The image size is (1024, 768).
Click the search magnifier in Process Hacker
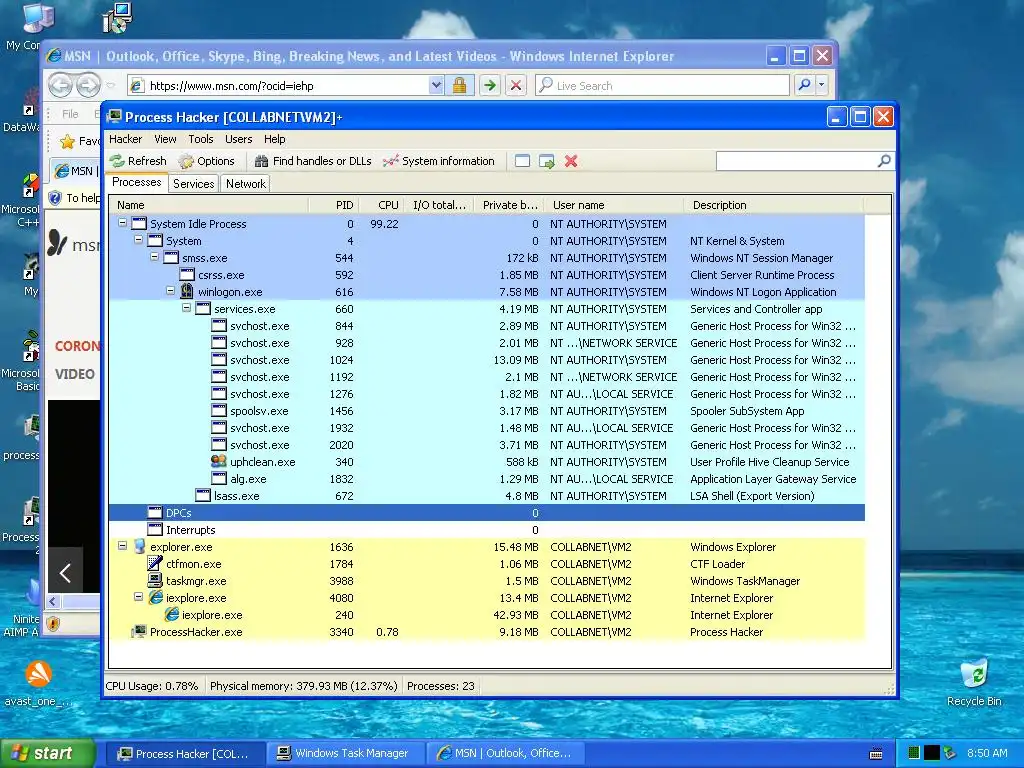coord(884,161)
